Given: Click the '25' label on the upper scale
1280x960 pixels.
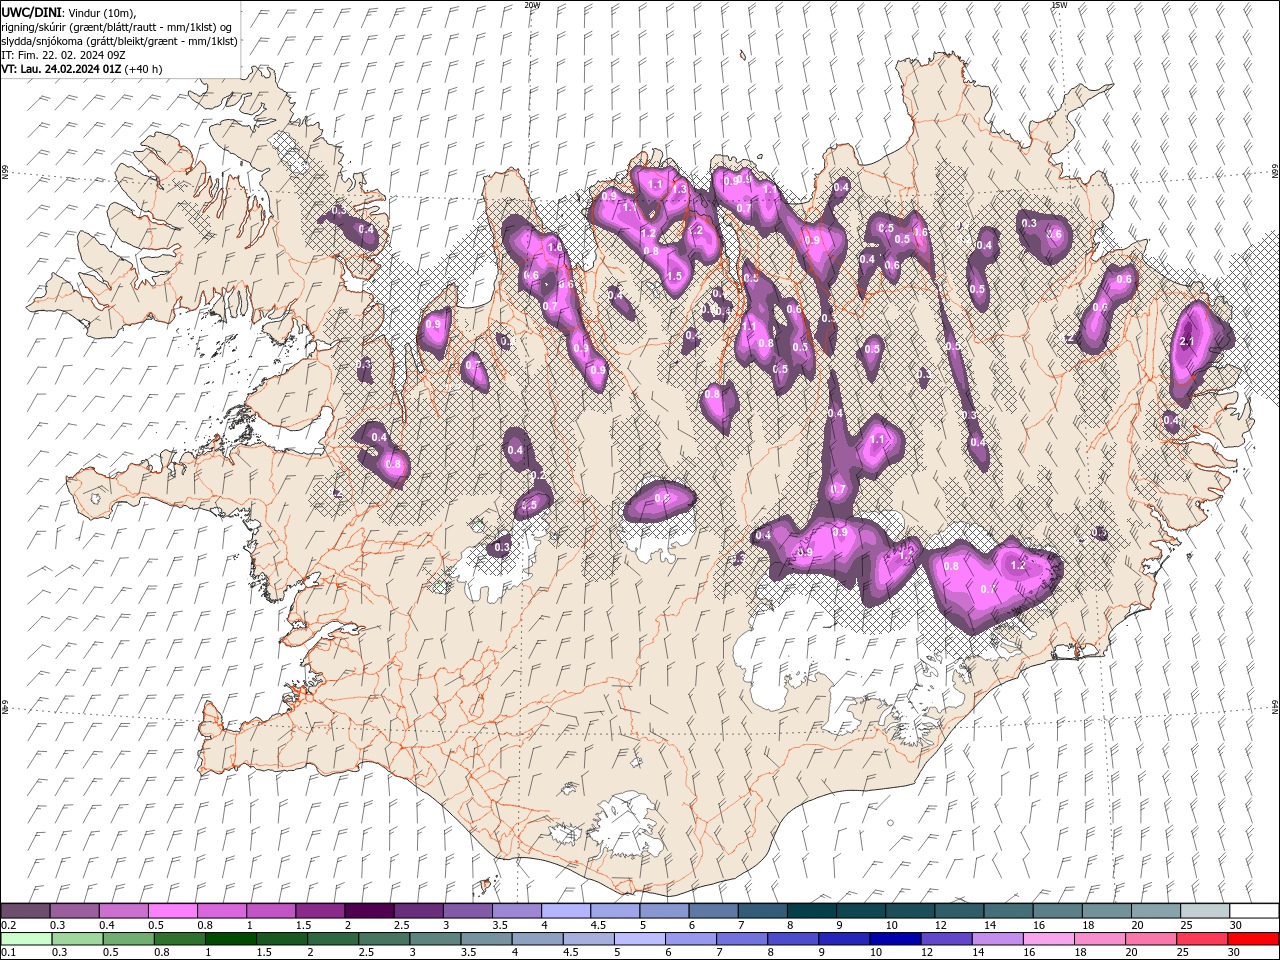Looking at the screenshot, I should [x=1186, y=925].
